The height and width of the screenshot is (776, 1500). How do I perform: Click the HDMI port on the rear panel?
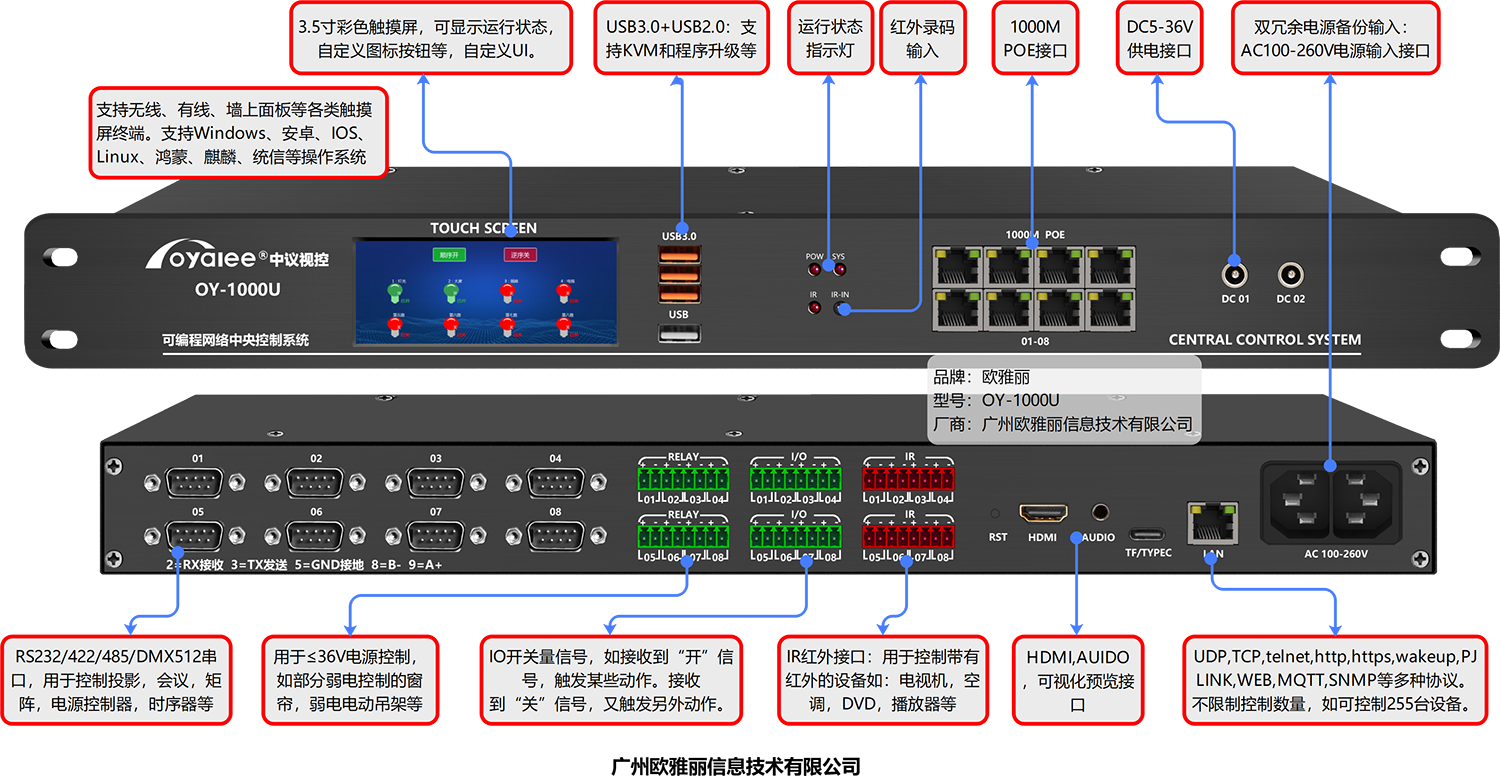pyautogui.click(x=1043, y=513)
